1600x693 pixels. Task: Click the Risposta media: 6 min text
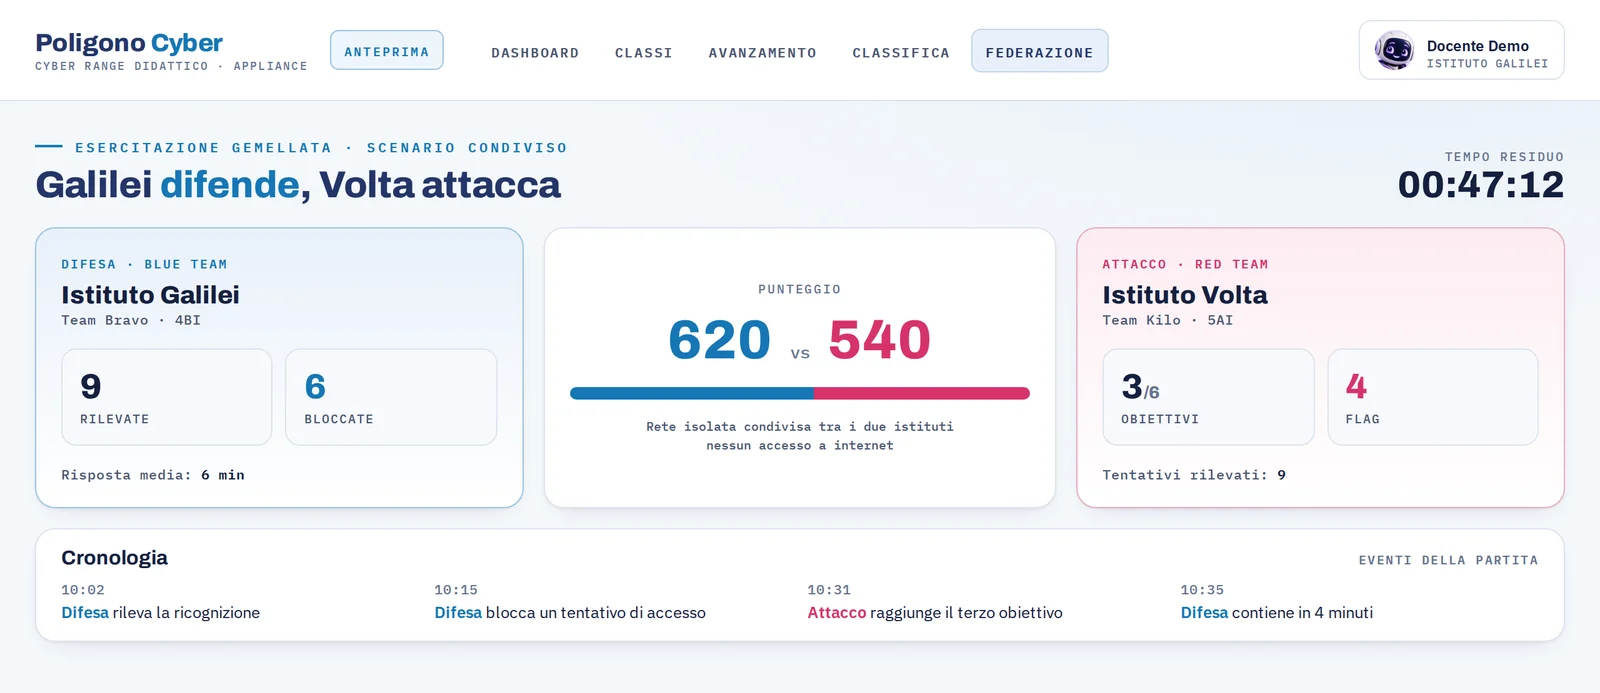click(x=153, y=475)
